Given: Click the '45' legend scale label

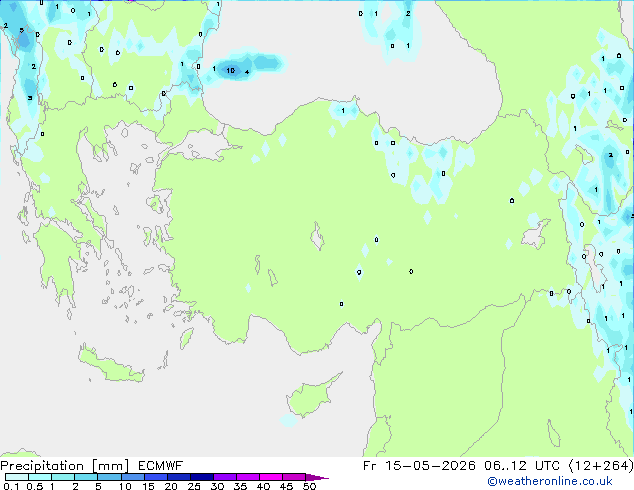Looking at the screenshot, I should click(x=286, y=486).
